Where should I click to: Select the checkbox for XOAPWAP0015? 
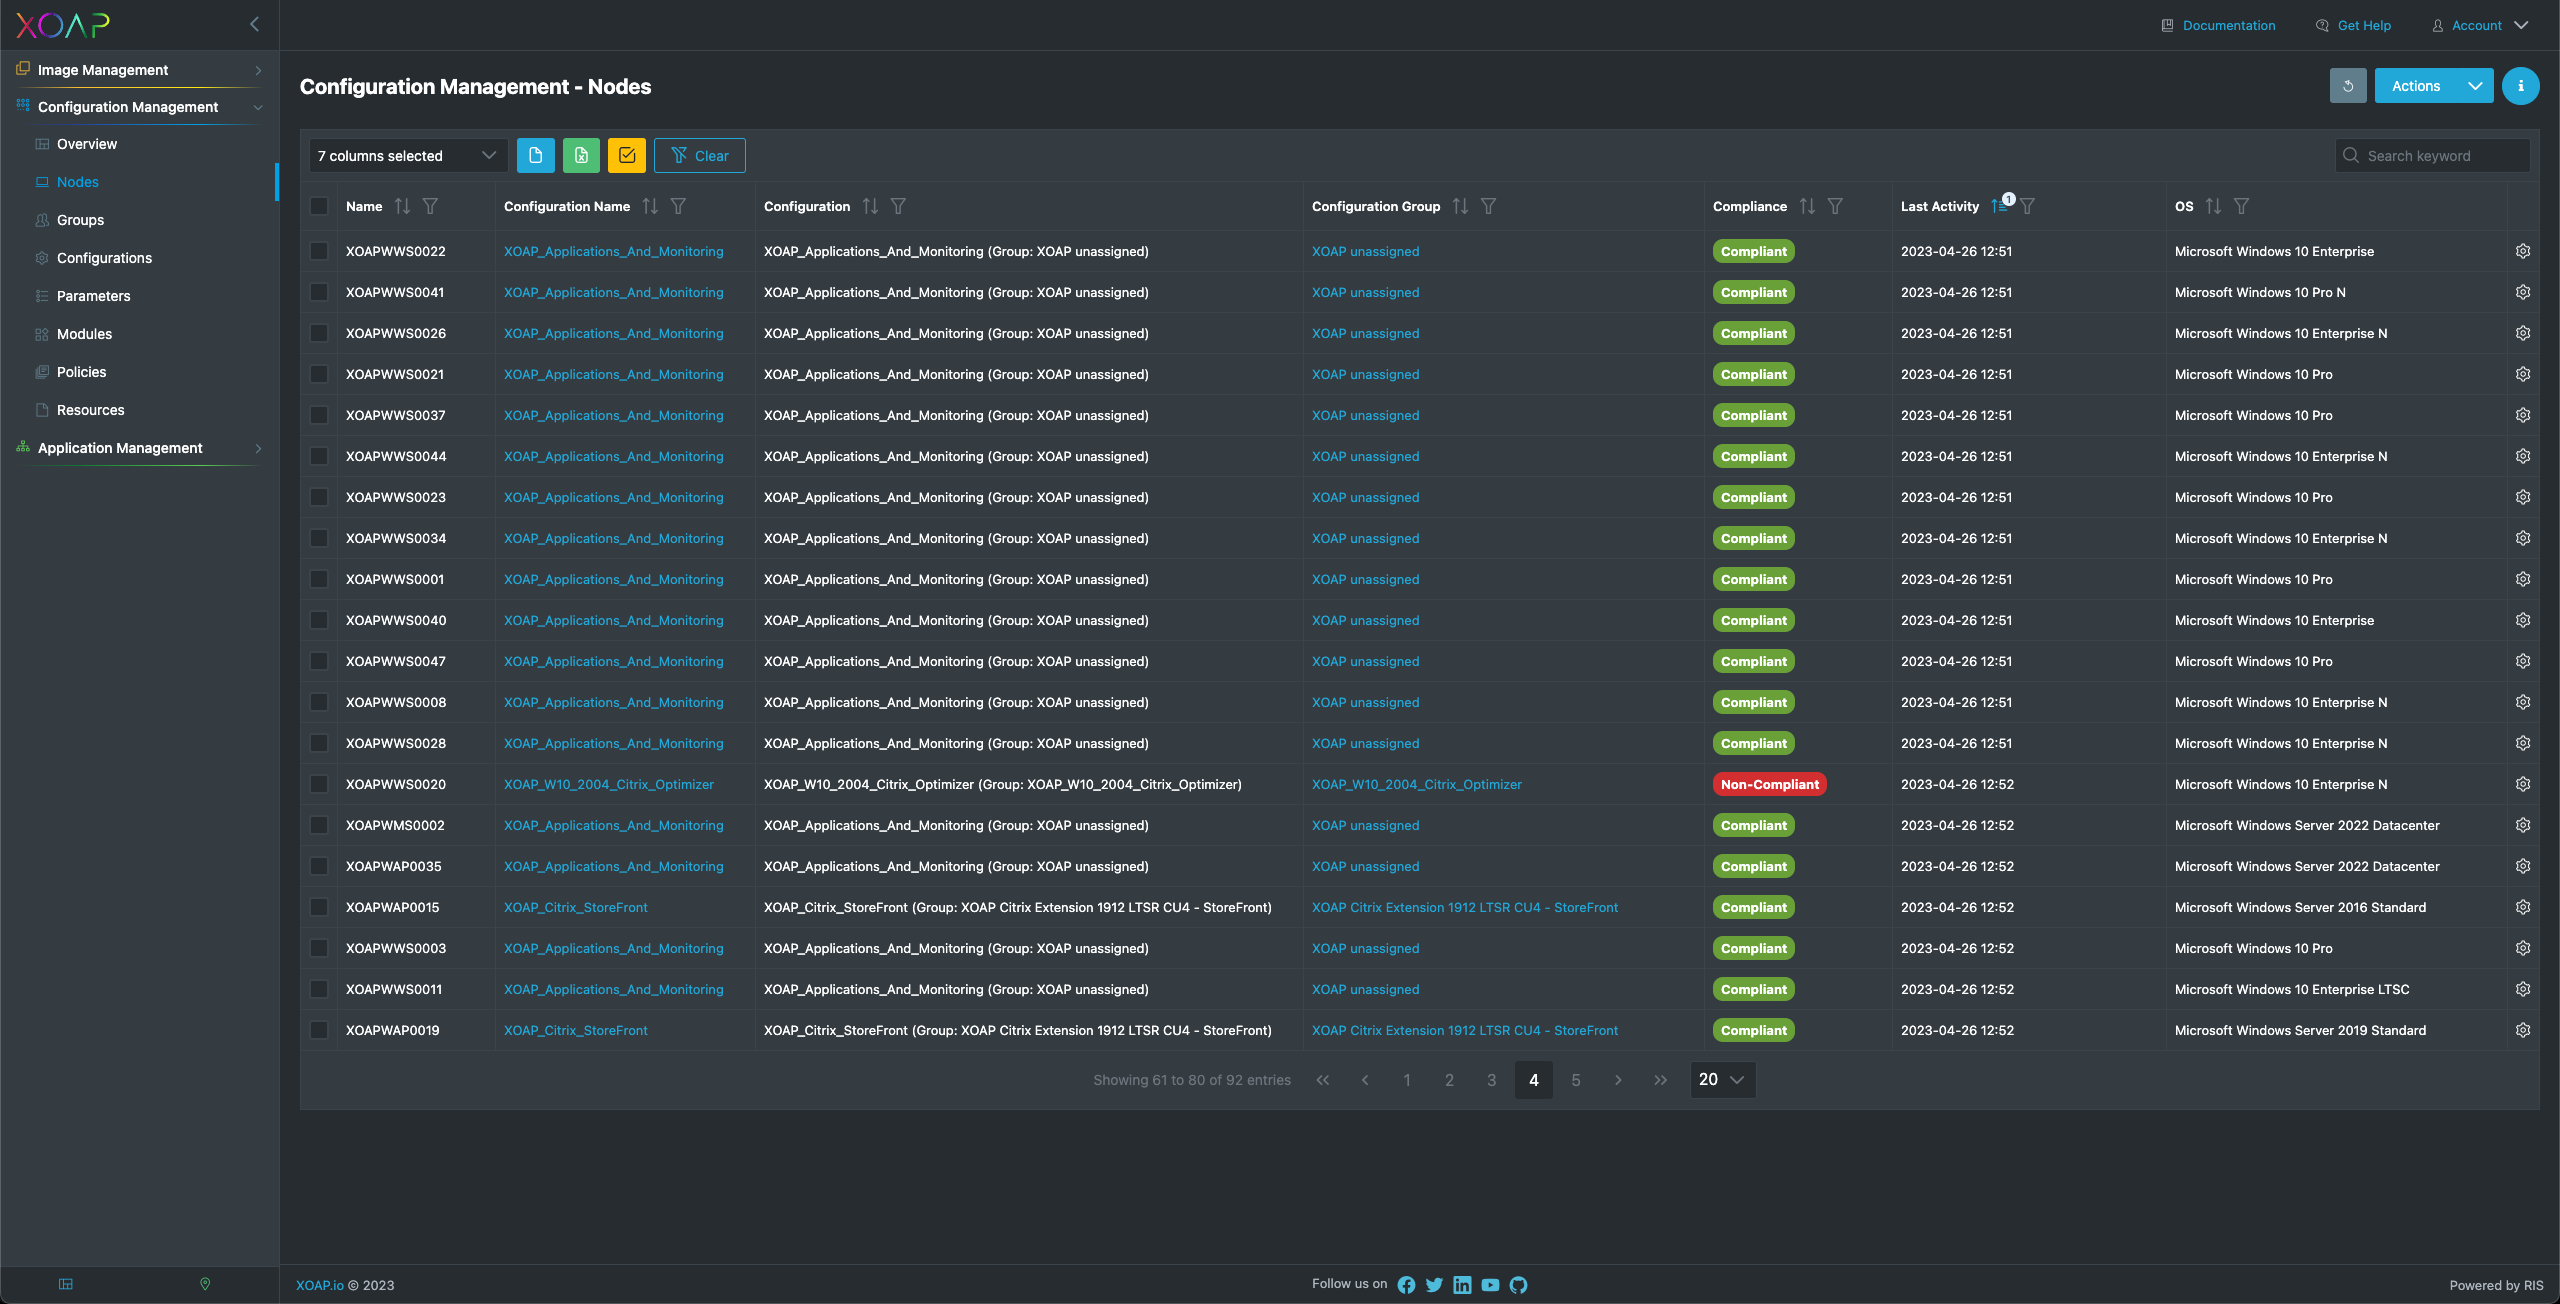pyautogui.click(x=319, y=907)
